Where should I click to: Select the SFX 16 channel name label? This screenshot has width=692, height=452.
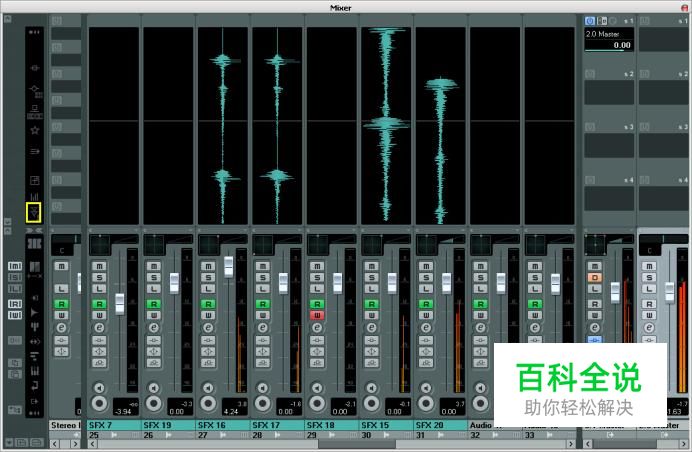222,425
